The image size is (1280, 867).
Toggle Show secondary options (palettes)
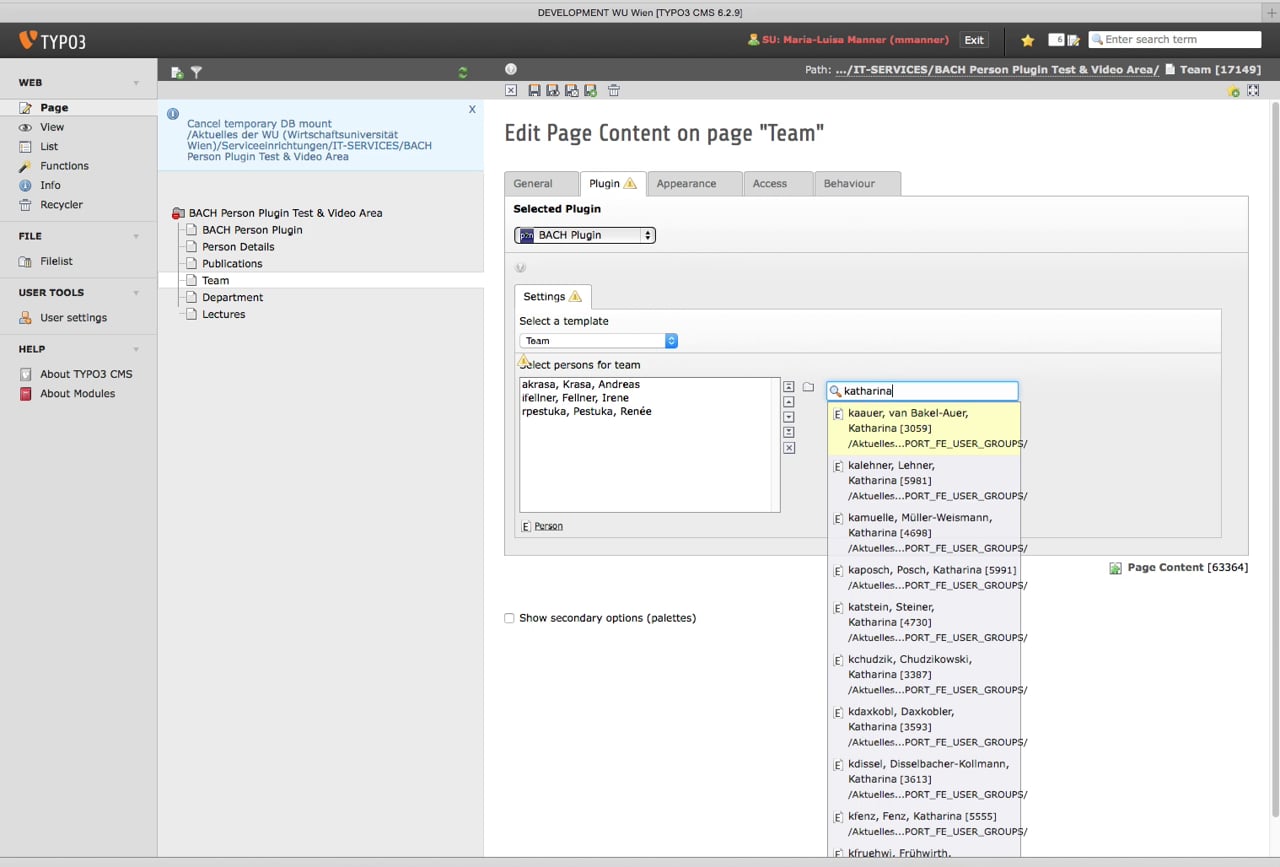(509, 618)
